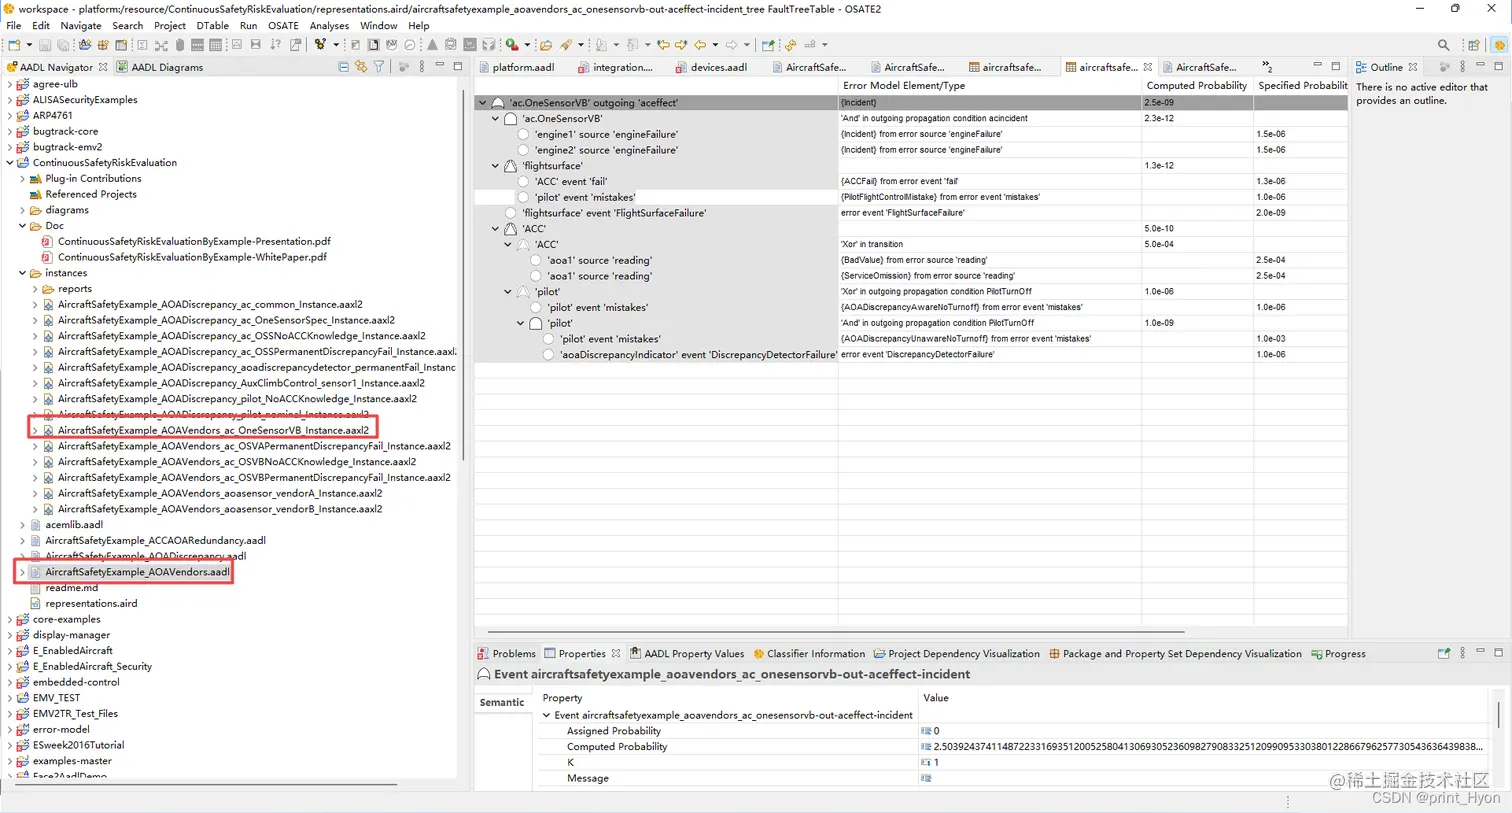Expand the reports folder
This screenshot has width=1512, height=813.
tap(35, 289)
